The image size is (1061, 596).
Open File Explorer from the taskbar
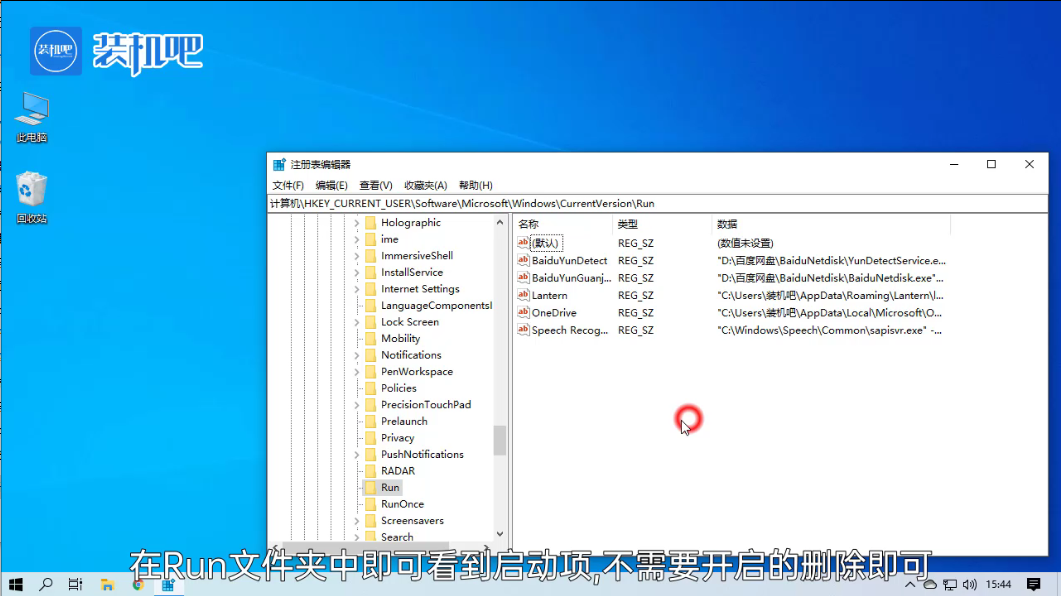pos(106,584)
